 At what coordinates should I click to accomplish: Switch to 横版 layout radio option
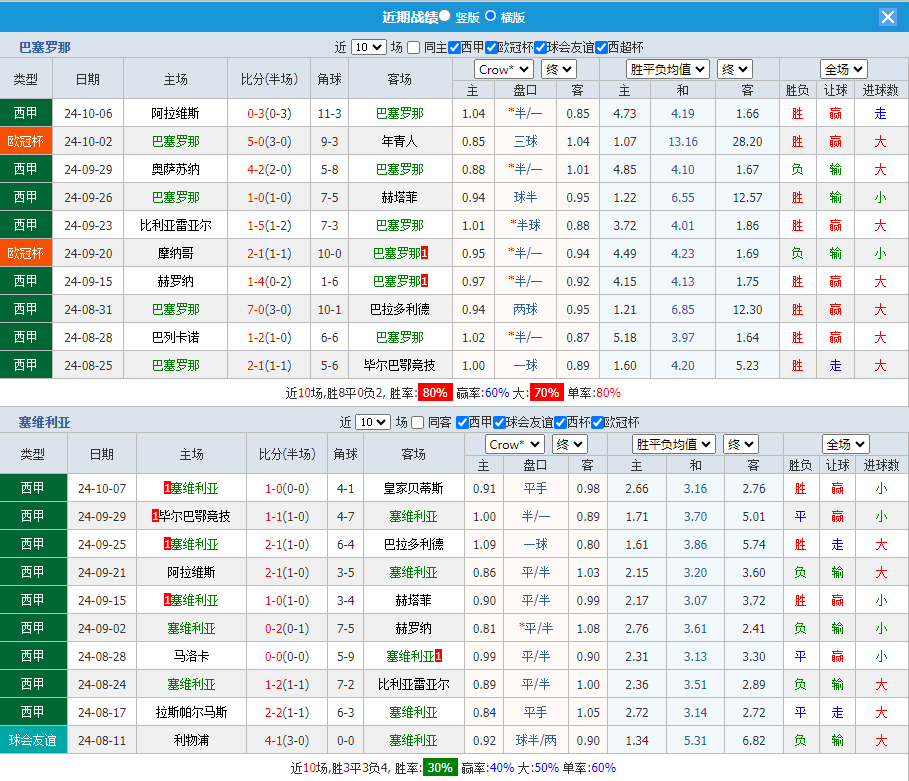(x=490, y=16)
